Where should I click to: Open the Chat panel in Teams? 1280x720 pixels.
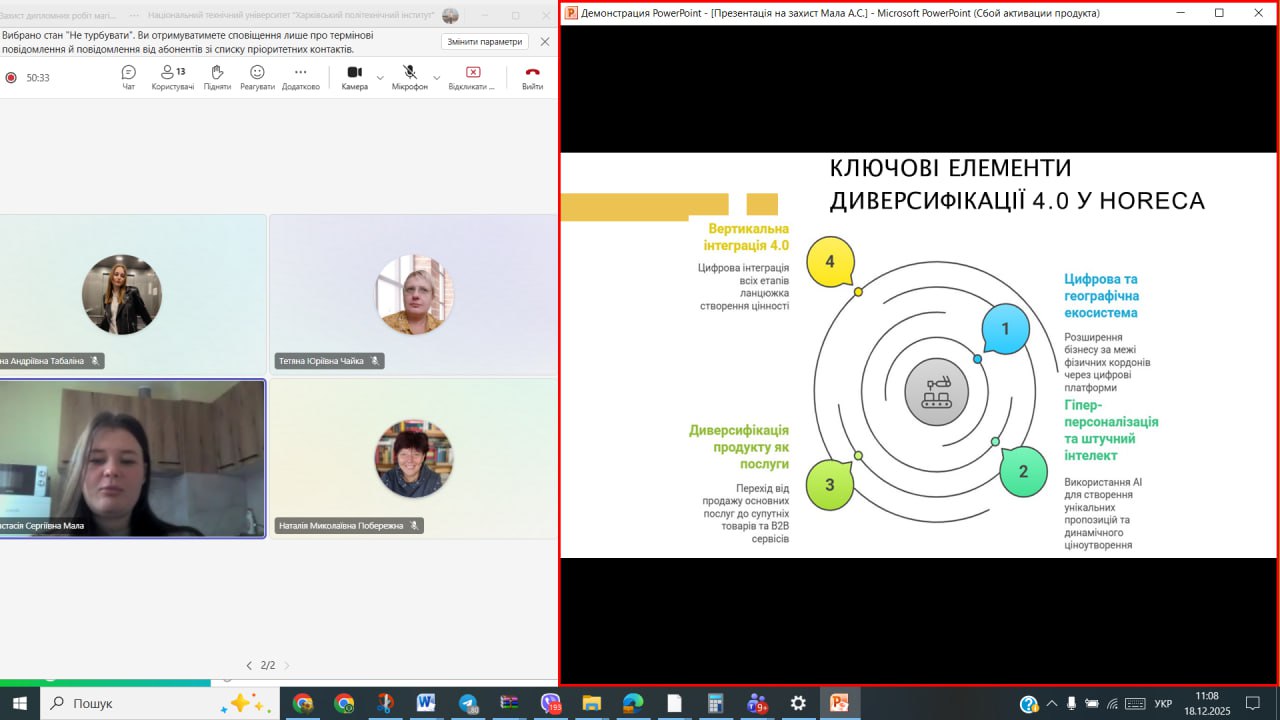(x=128, y=76)
